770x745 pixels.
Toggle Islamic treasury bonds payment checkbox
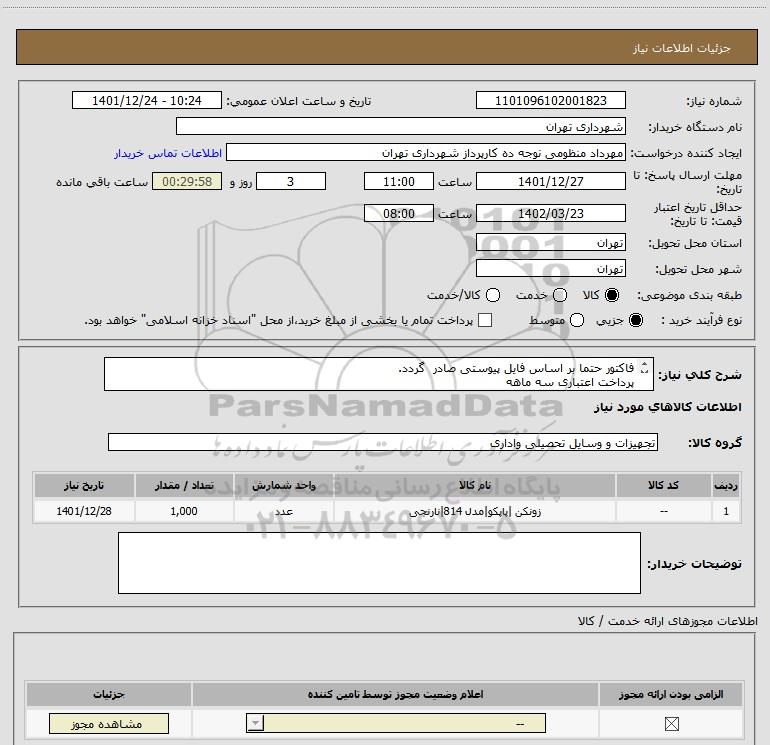coord(485,320)
